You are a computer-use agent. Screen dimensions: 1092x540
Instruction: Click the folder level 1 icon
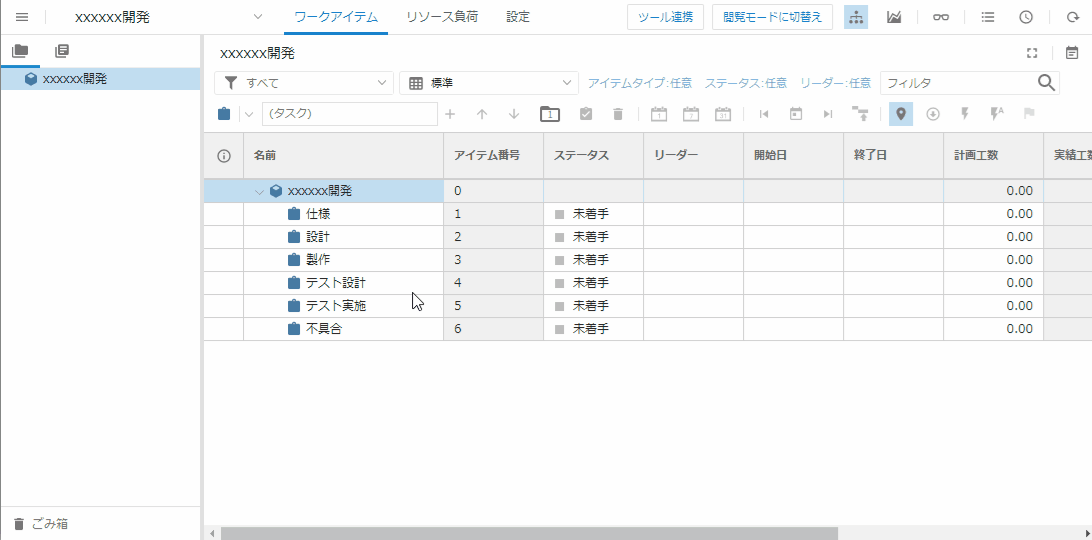tap(550, 114)
